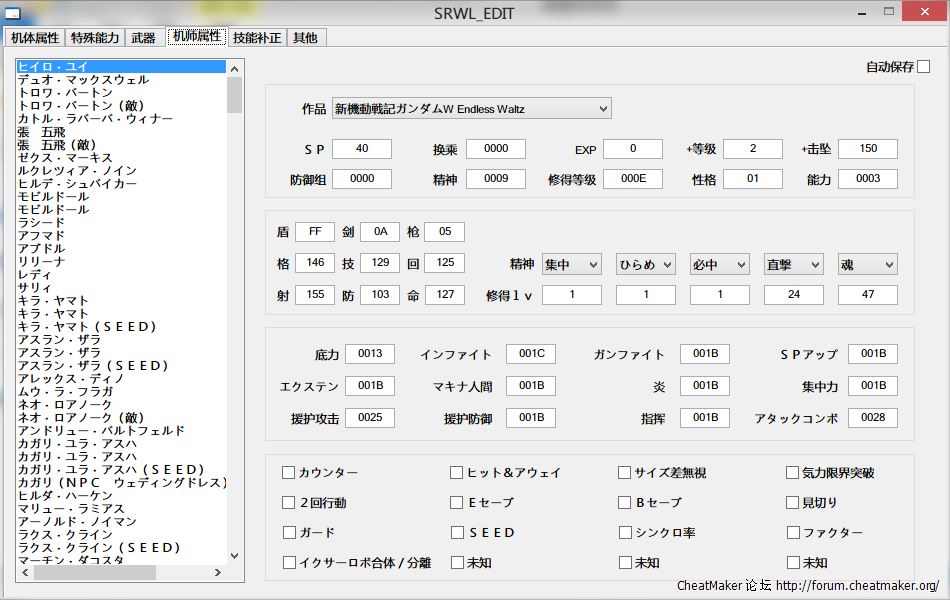
Task: Click the 底力 value field
Action: pyautogui.click(x=370, y=354)
